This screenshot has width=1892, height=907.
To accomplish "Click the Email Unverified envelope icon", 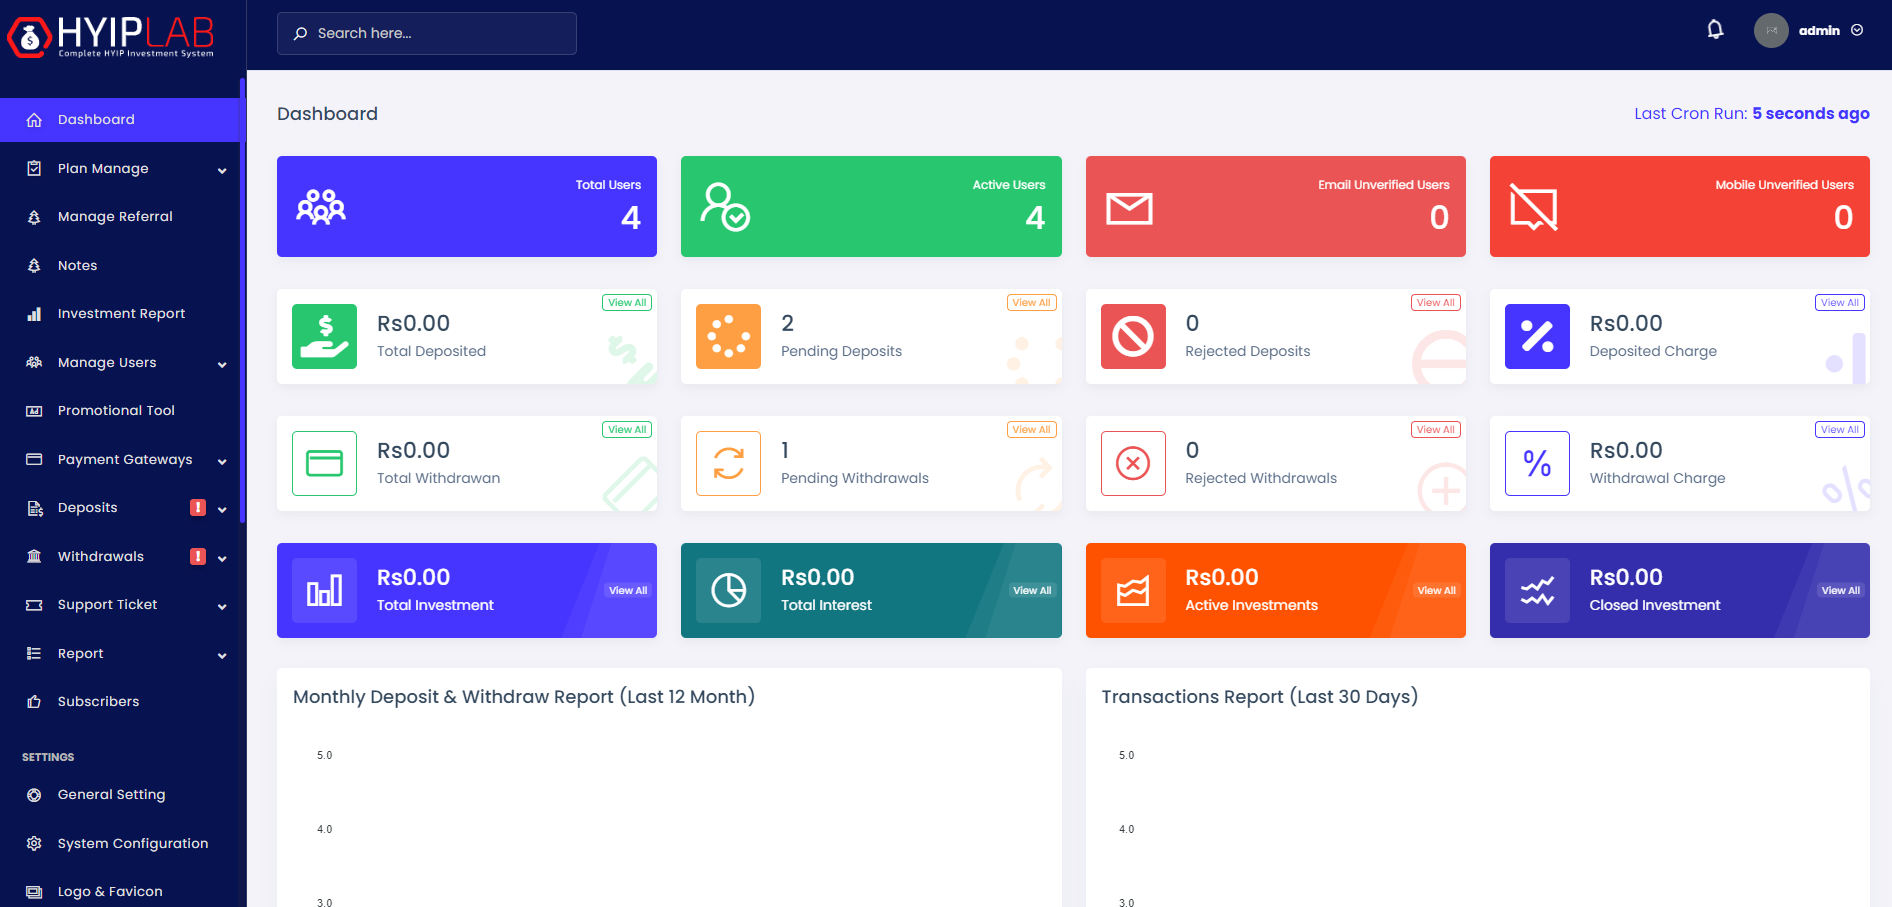I will tap(1129, 208).
